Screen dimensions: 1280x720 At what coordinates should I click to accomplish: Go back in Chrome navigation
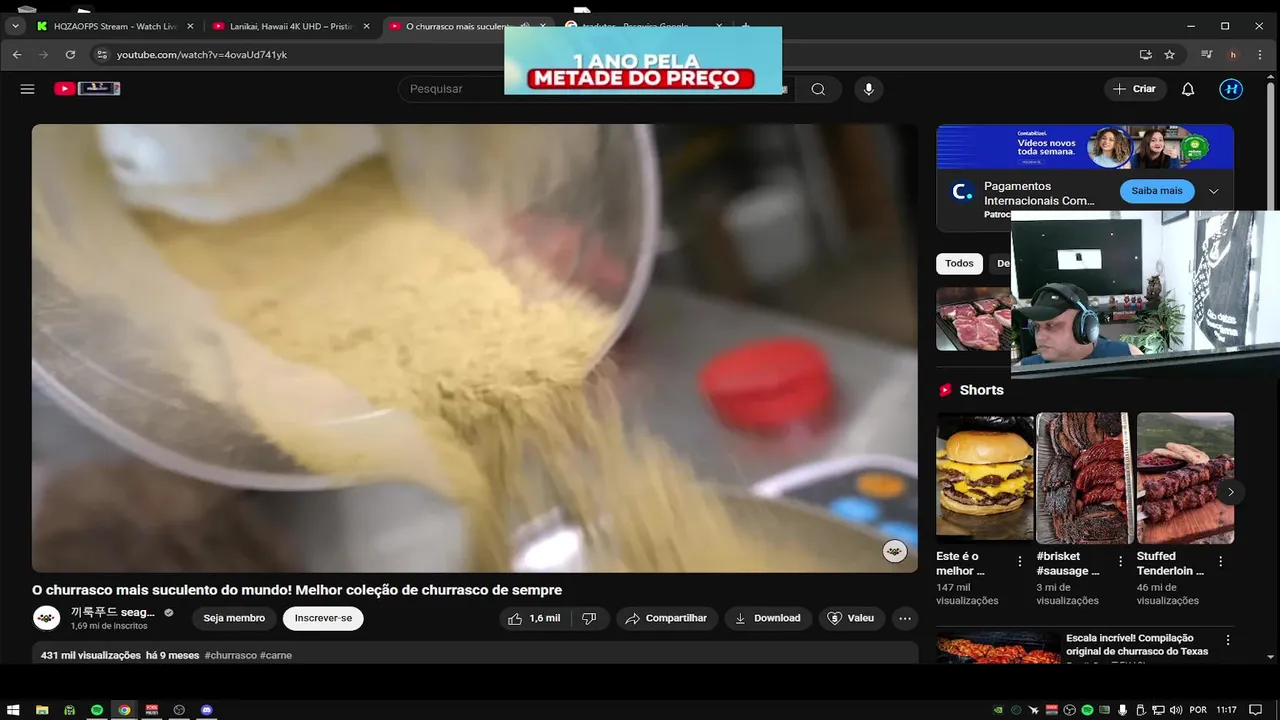click(x=17, y=54)
